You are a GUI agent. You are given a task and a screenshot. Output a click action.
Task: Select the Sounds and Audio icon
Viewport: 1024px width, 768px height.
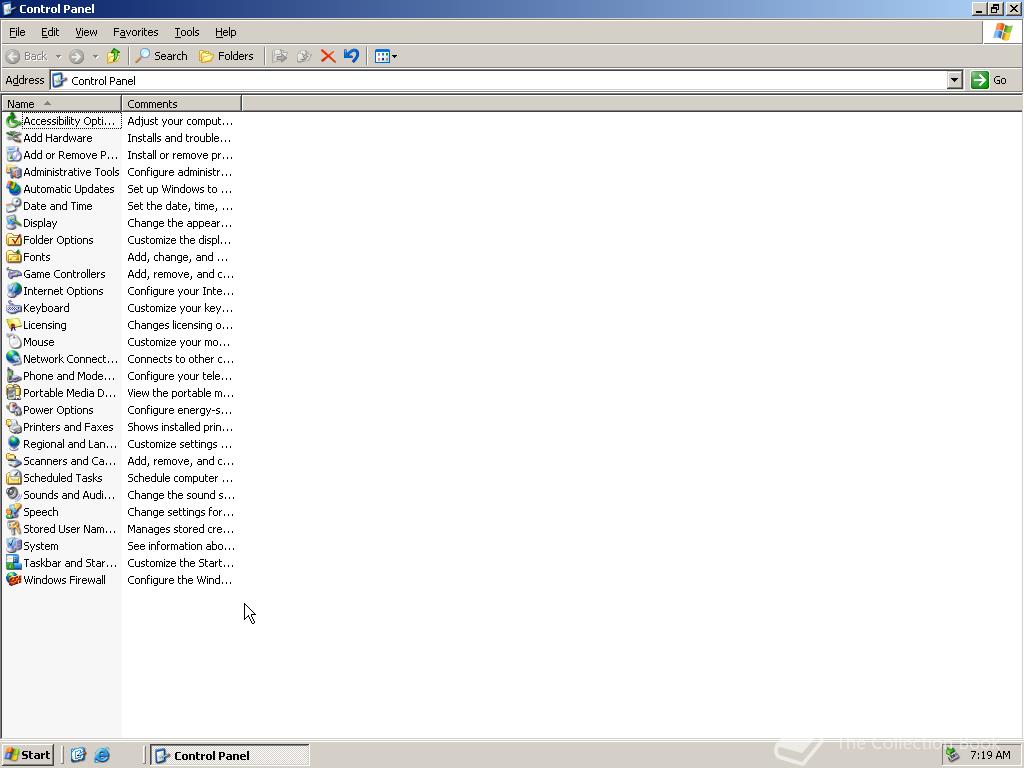[14, 494]
